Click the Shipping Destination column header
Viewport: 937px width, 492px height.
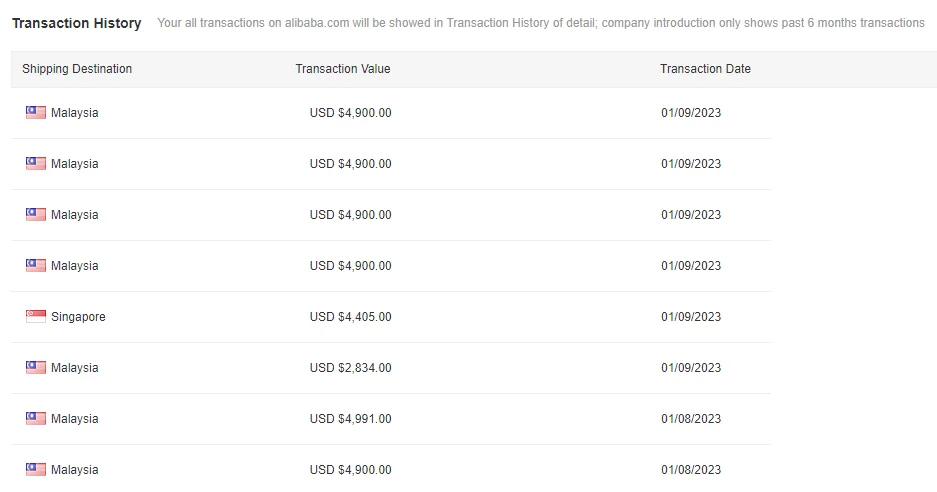(x=77, y=69)
